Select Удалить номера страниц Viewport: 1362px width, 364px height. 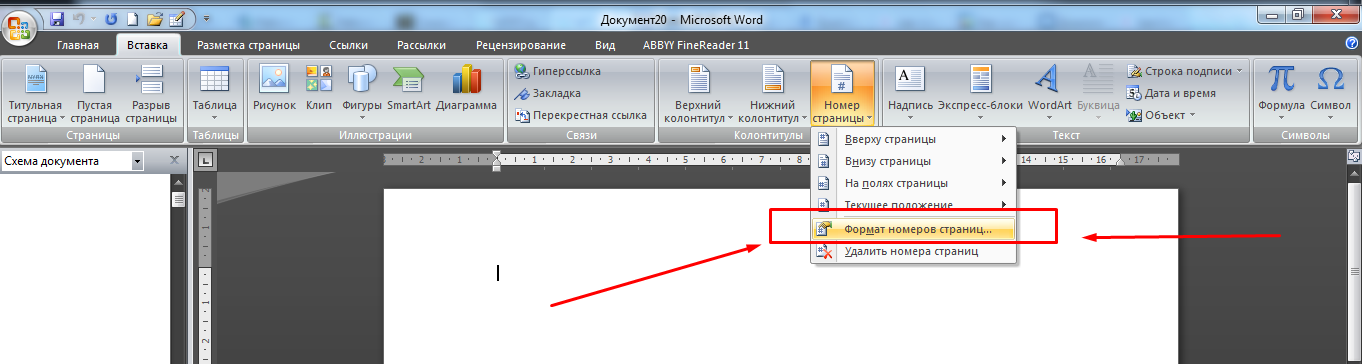point(913,251)
